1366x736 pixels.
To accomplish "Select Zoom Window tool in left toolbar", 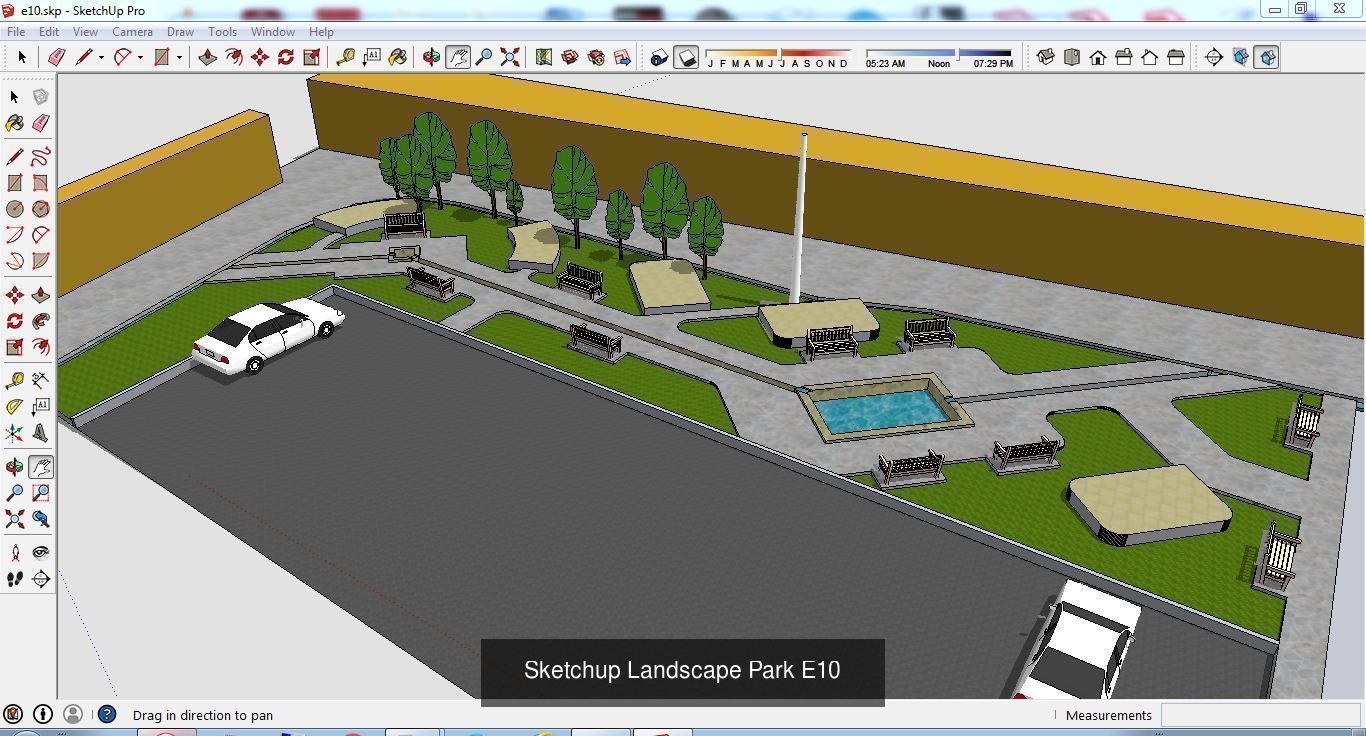I will 41,493.
